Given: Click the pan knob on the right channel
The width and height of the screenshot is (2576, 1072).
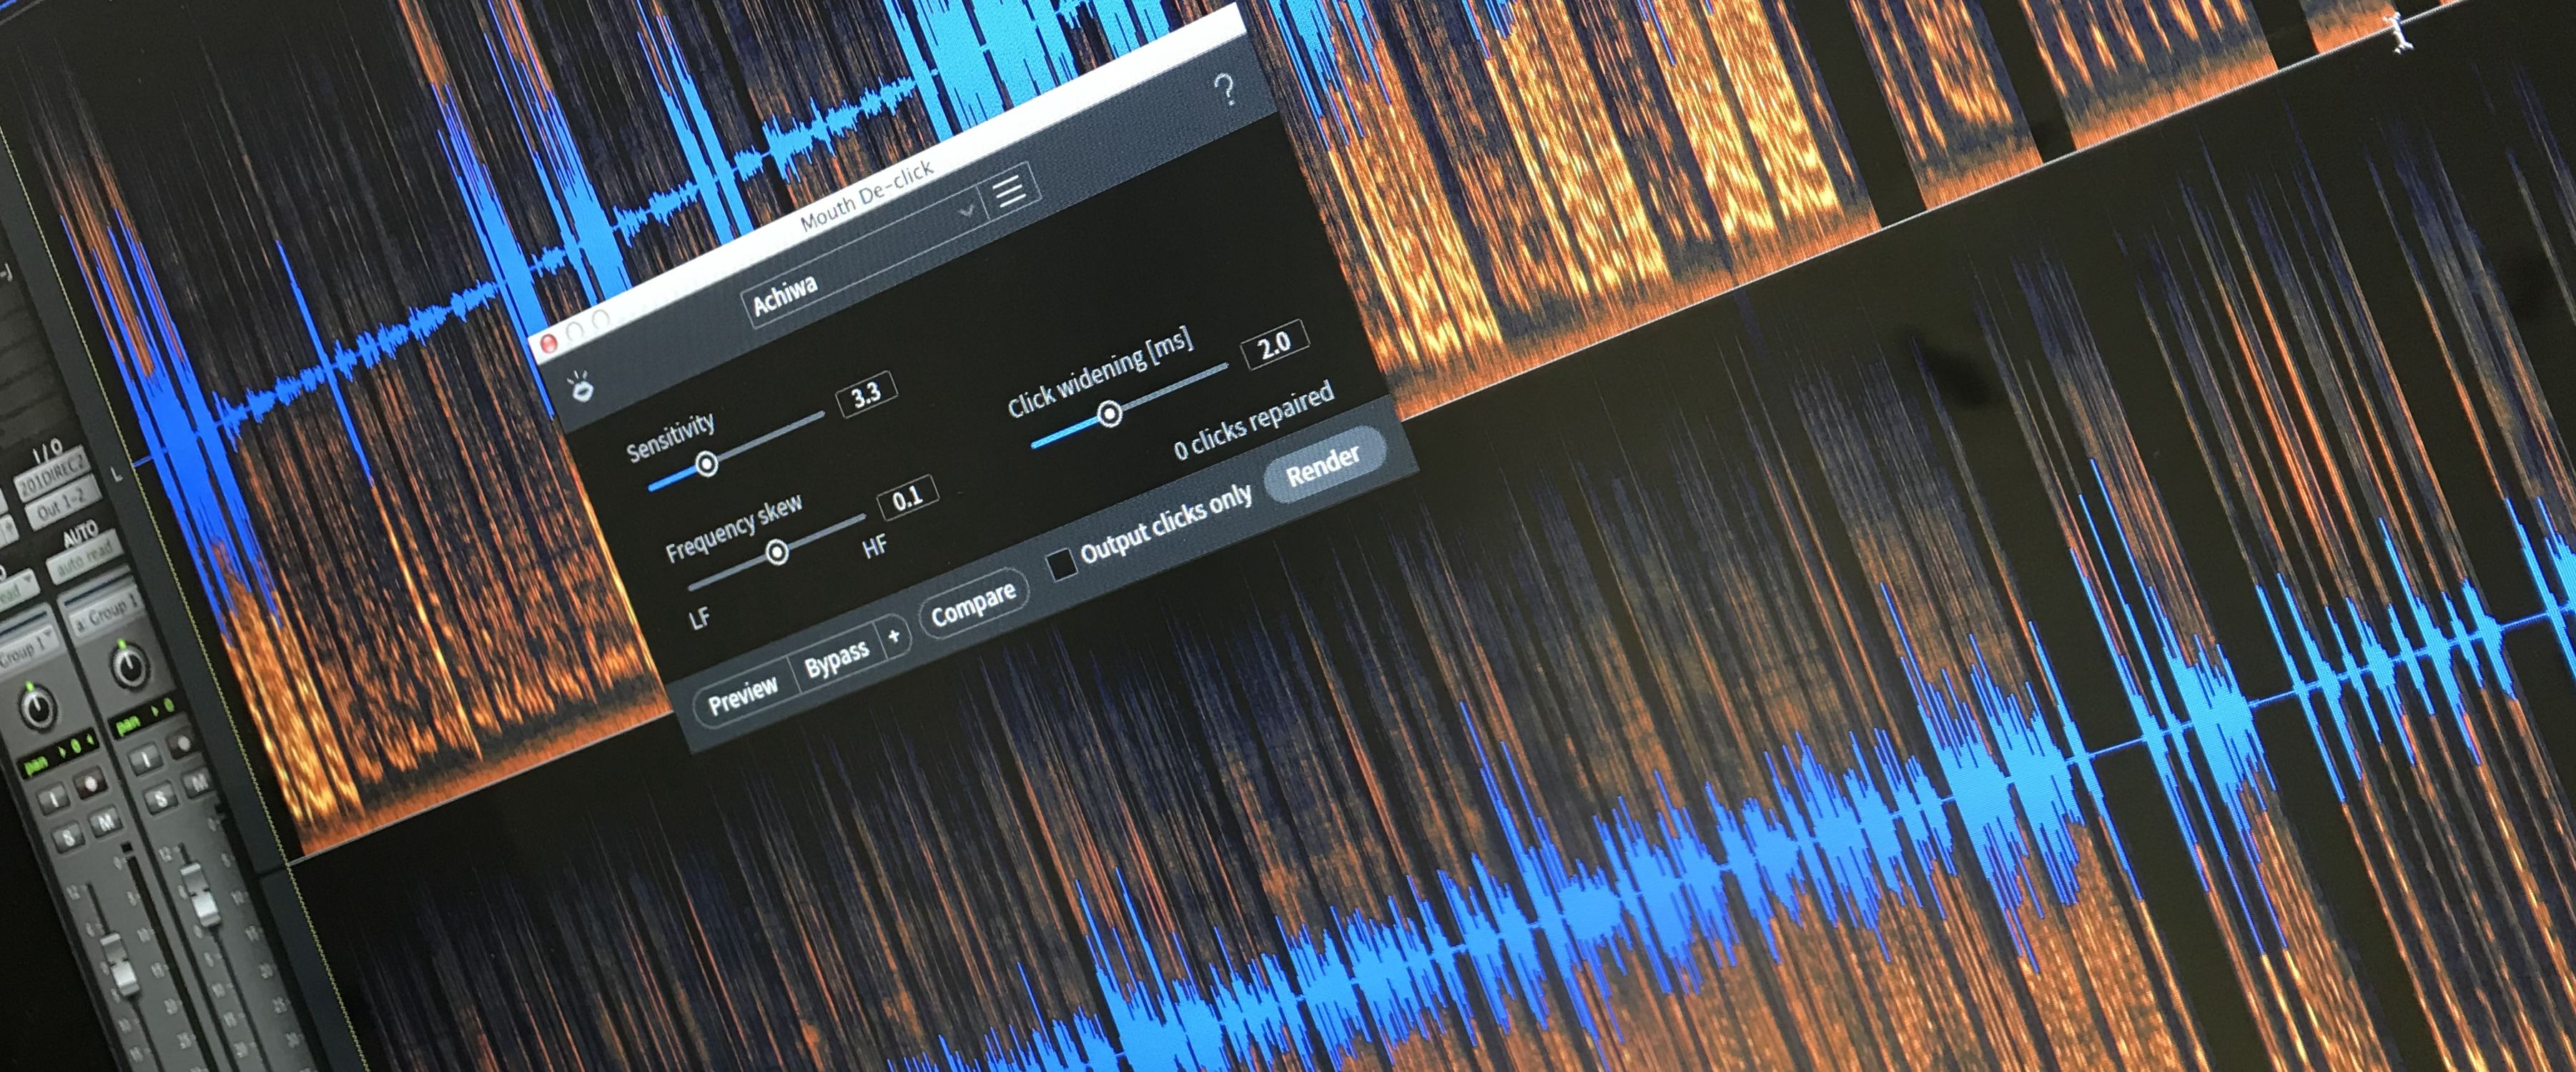Looking at the screenshot, I should (x=130, y=666).
